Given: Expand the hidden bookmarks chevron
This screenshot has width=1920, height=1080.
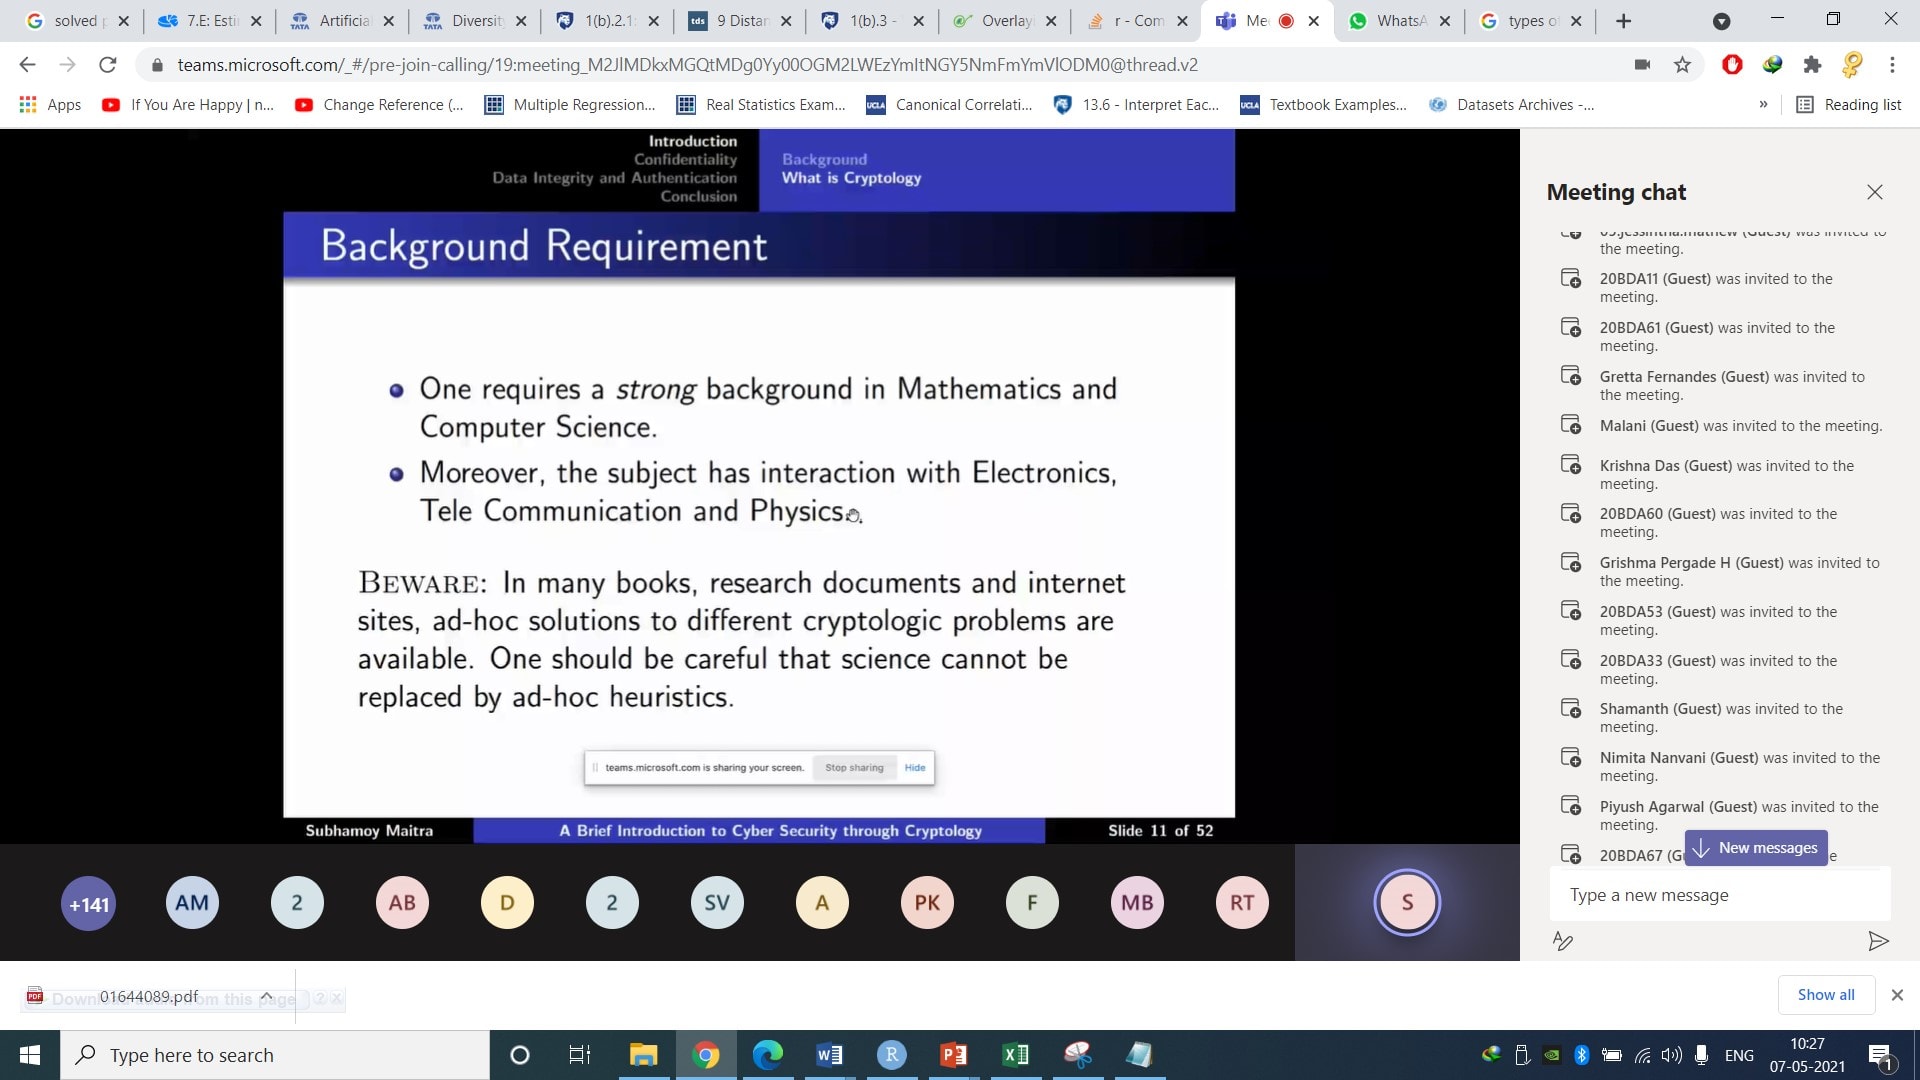Looking at the screenshot, I should point(1763,104).
